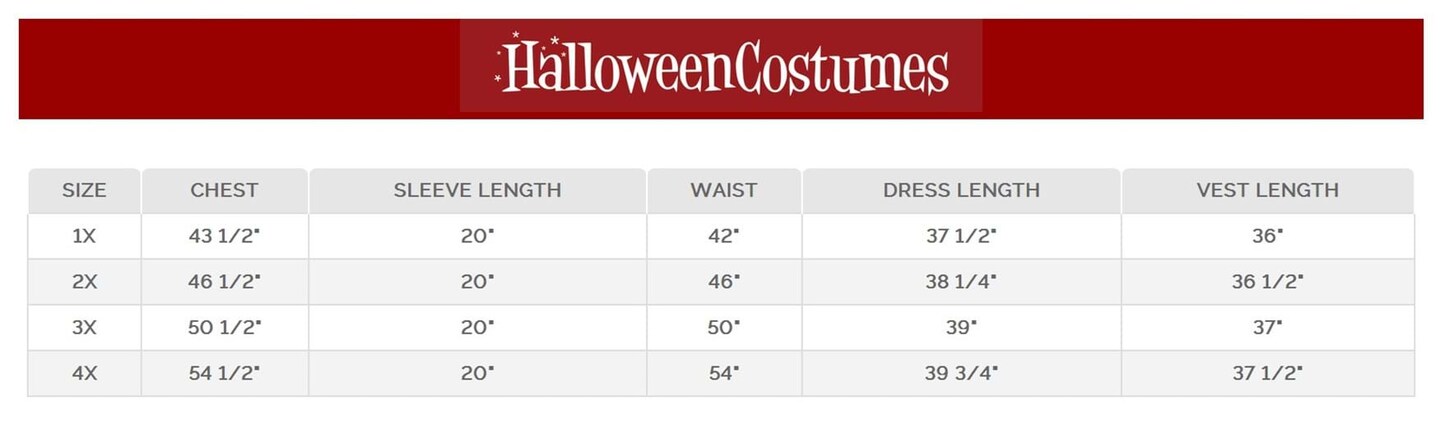Select the 1X size row label
The width and height of the screenshot is (1440, 424).
coord(84,236)
